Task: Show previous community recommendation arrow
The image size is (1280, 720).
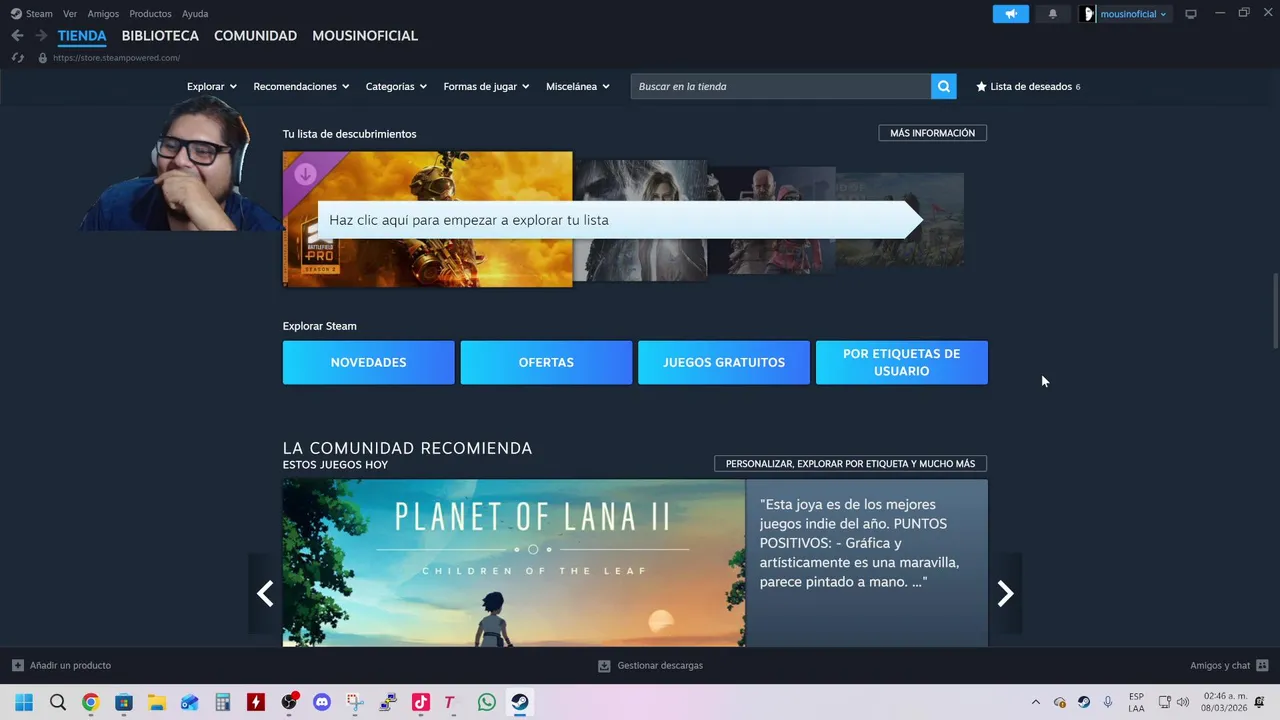Action: pos(265,593)
